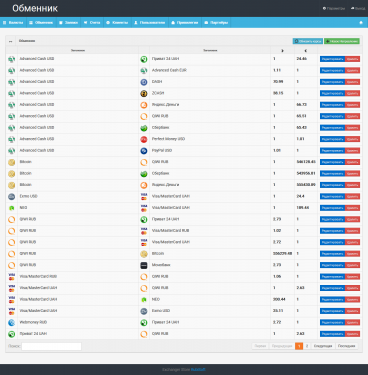
Task: Go to page 2 of the table
Action: pos(307,346)
